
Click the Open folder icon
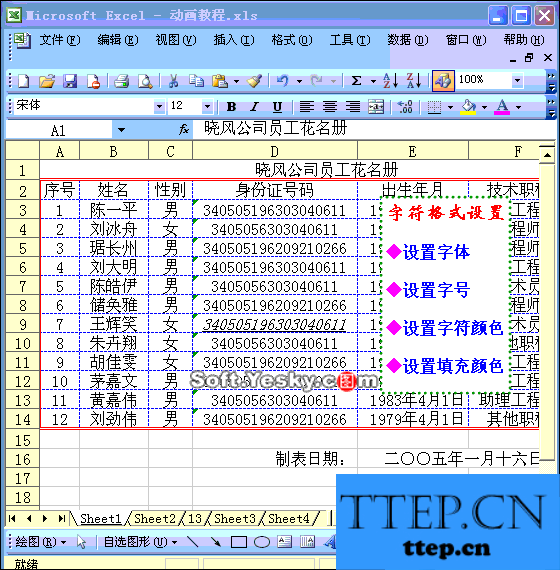47,81
